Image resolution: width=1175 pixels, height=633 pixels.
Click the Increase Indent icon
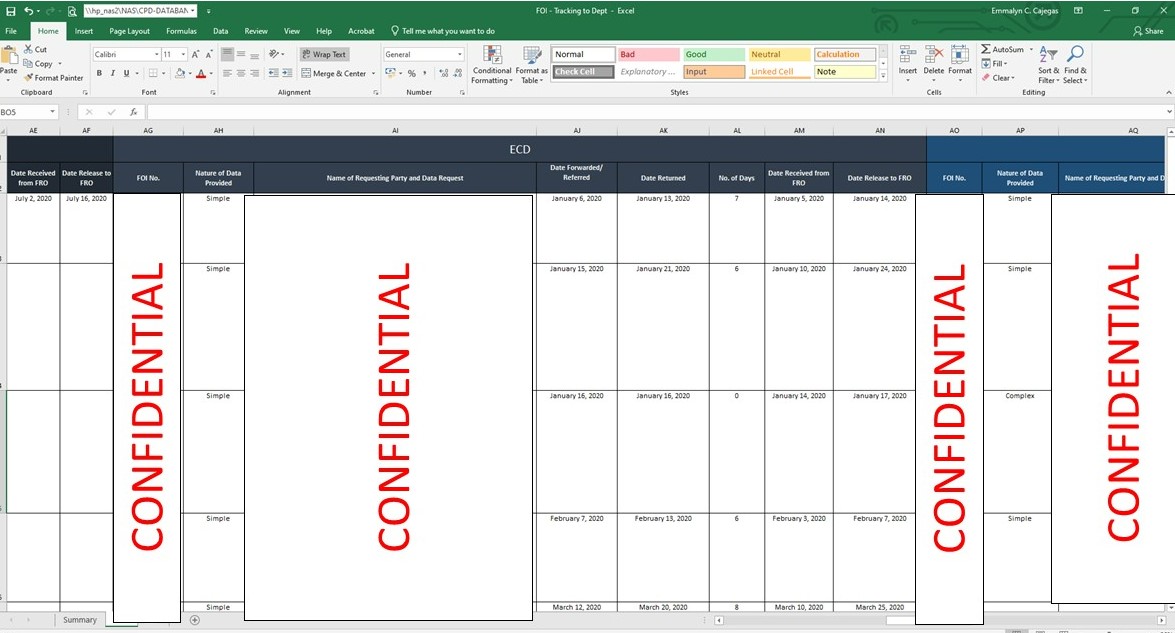click(x=287, y=73)
